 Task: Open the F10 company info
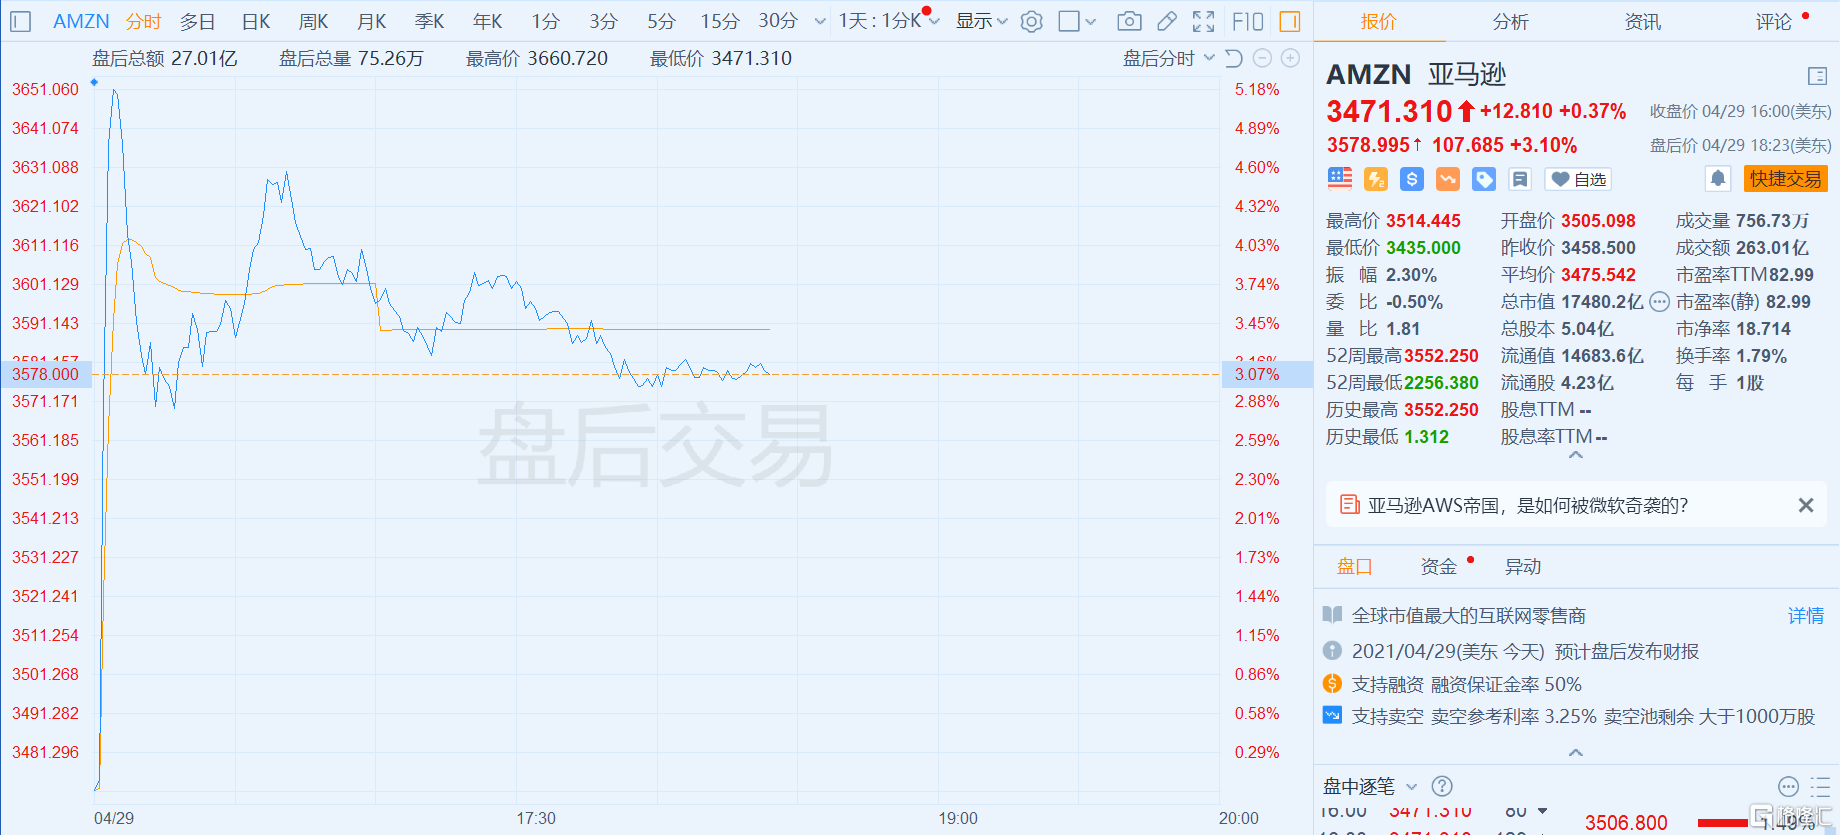[1248, 21]
